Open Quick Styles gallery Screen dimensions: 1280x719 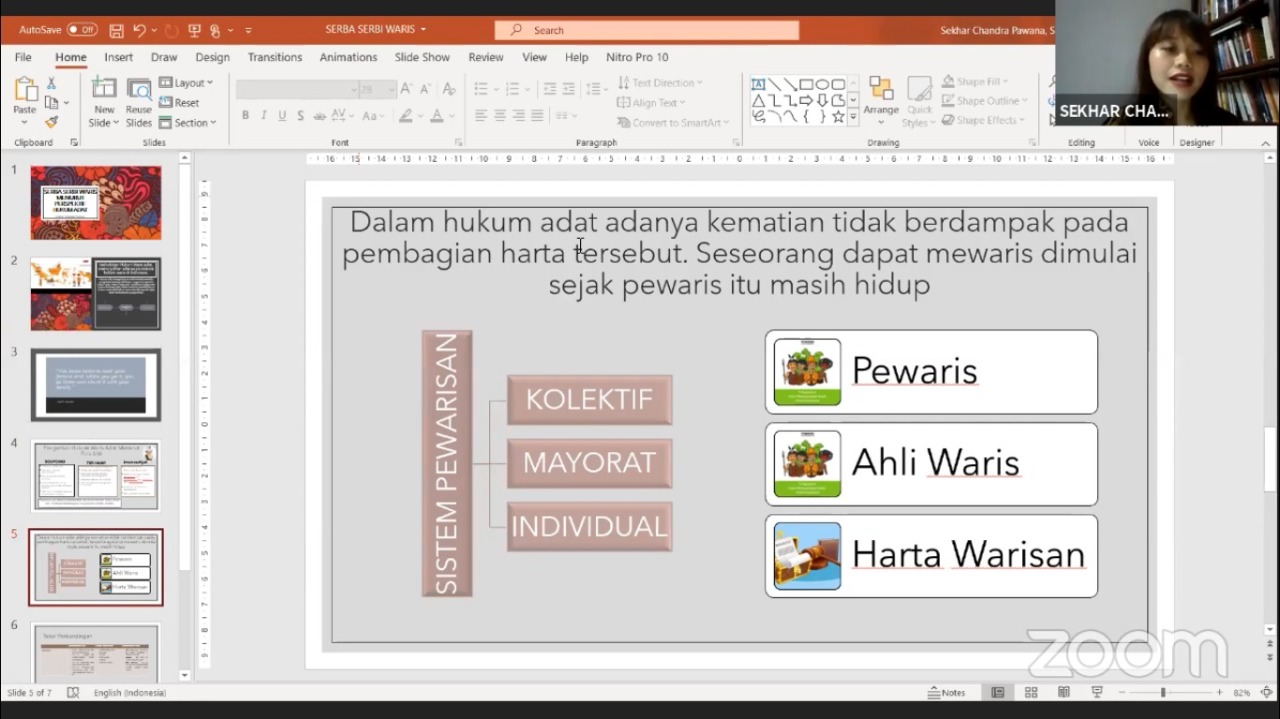click(x=919, y=102)
